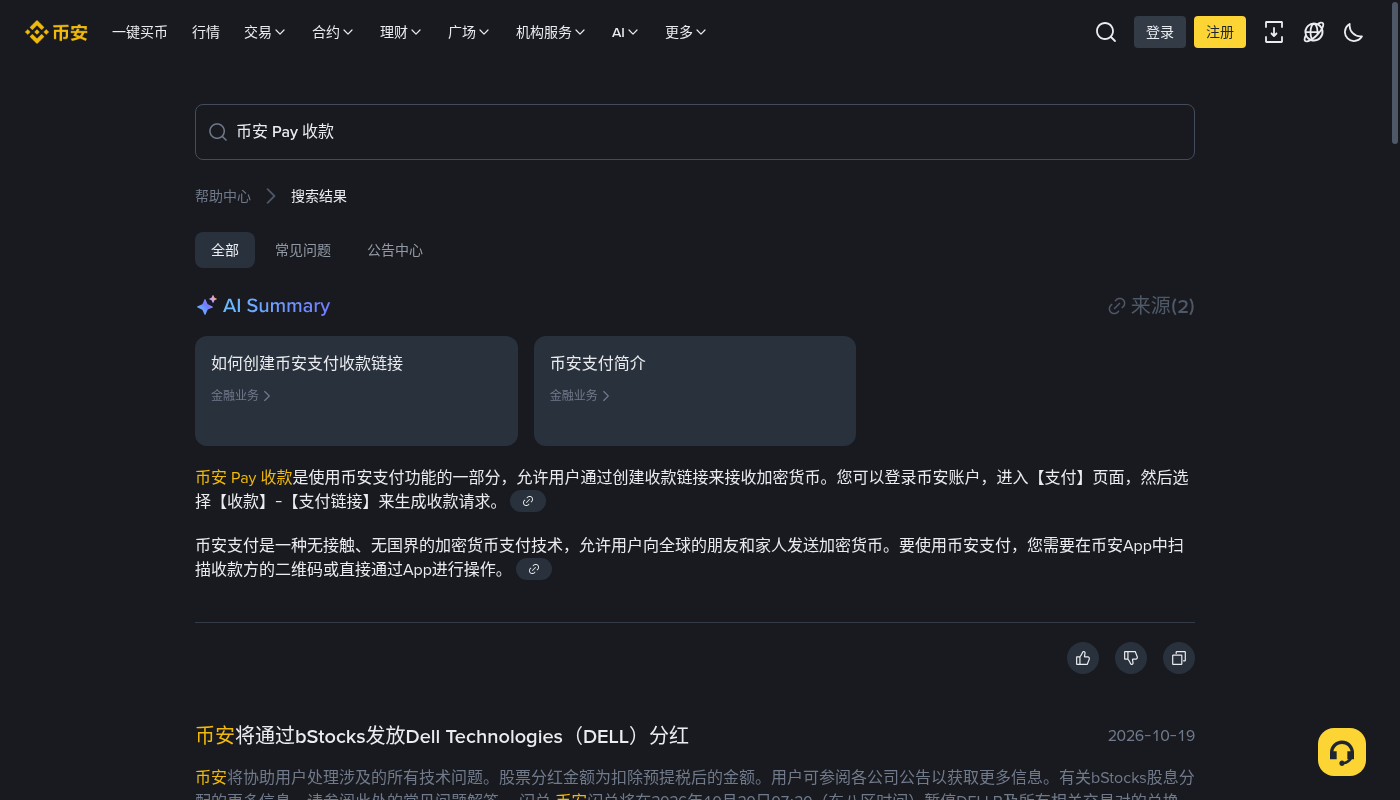Click the thumbs down feedback icon

click(x=1131, y=658)
